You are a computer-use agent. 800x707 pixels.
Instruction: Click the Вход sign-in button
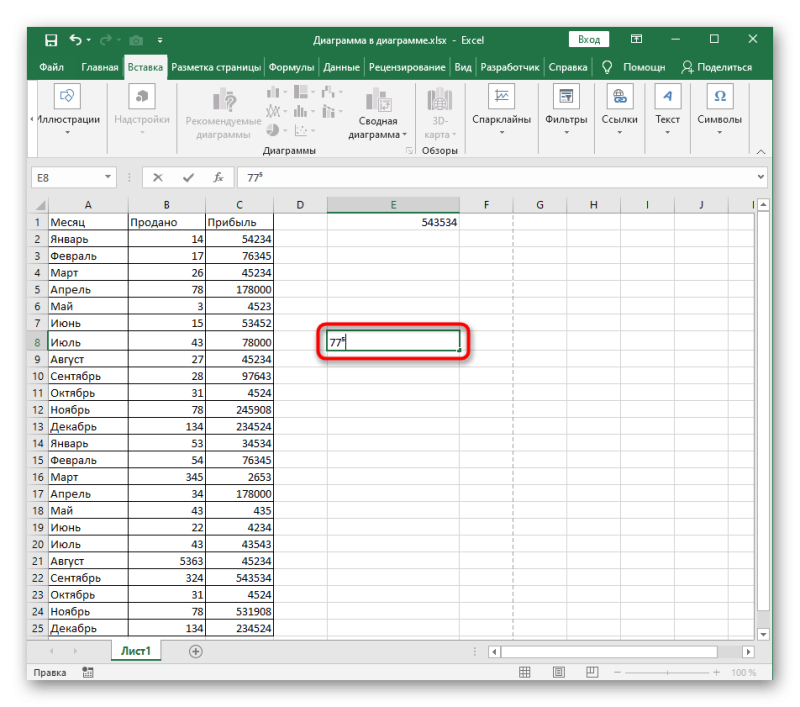coord(589,39)
